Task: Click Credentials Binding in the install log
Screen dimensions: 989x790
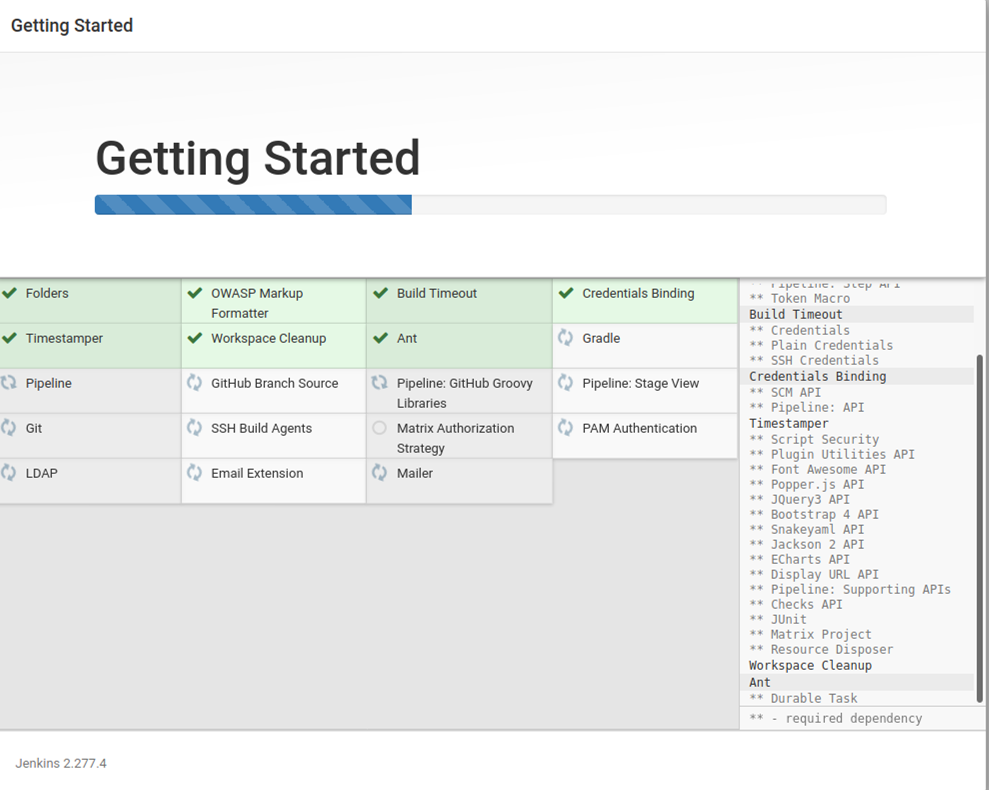Action: [817, 376]
